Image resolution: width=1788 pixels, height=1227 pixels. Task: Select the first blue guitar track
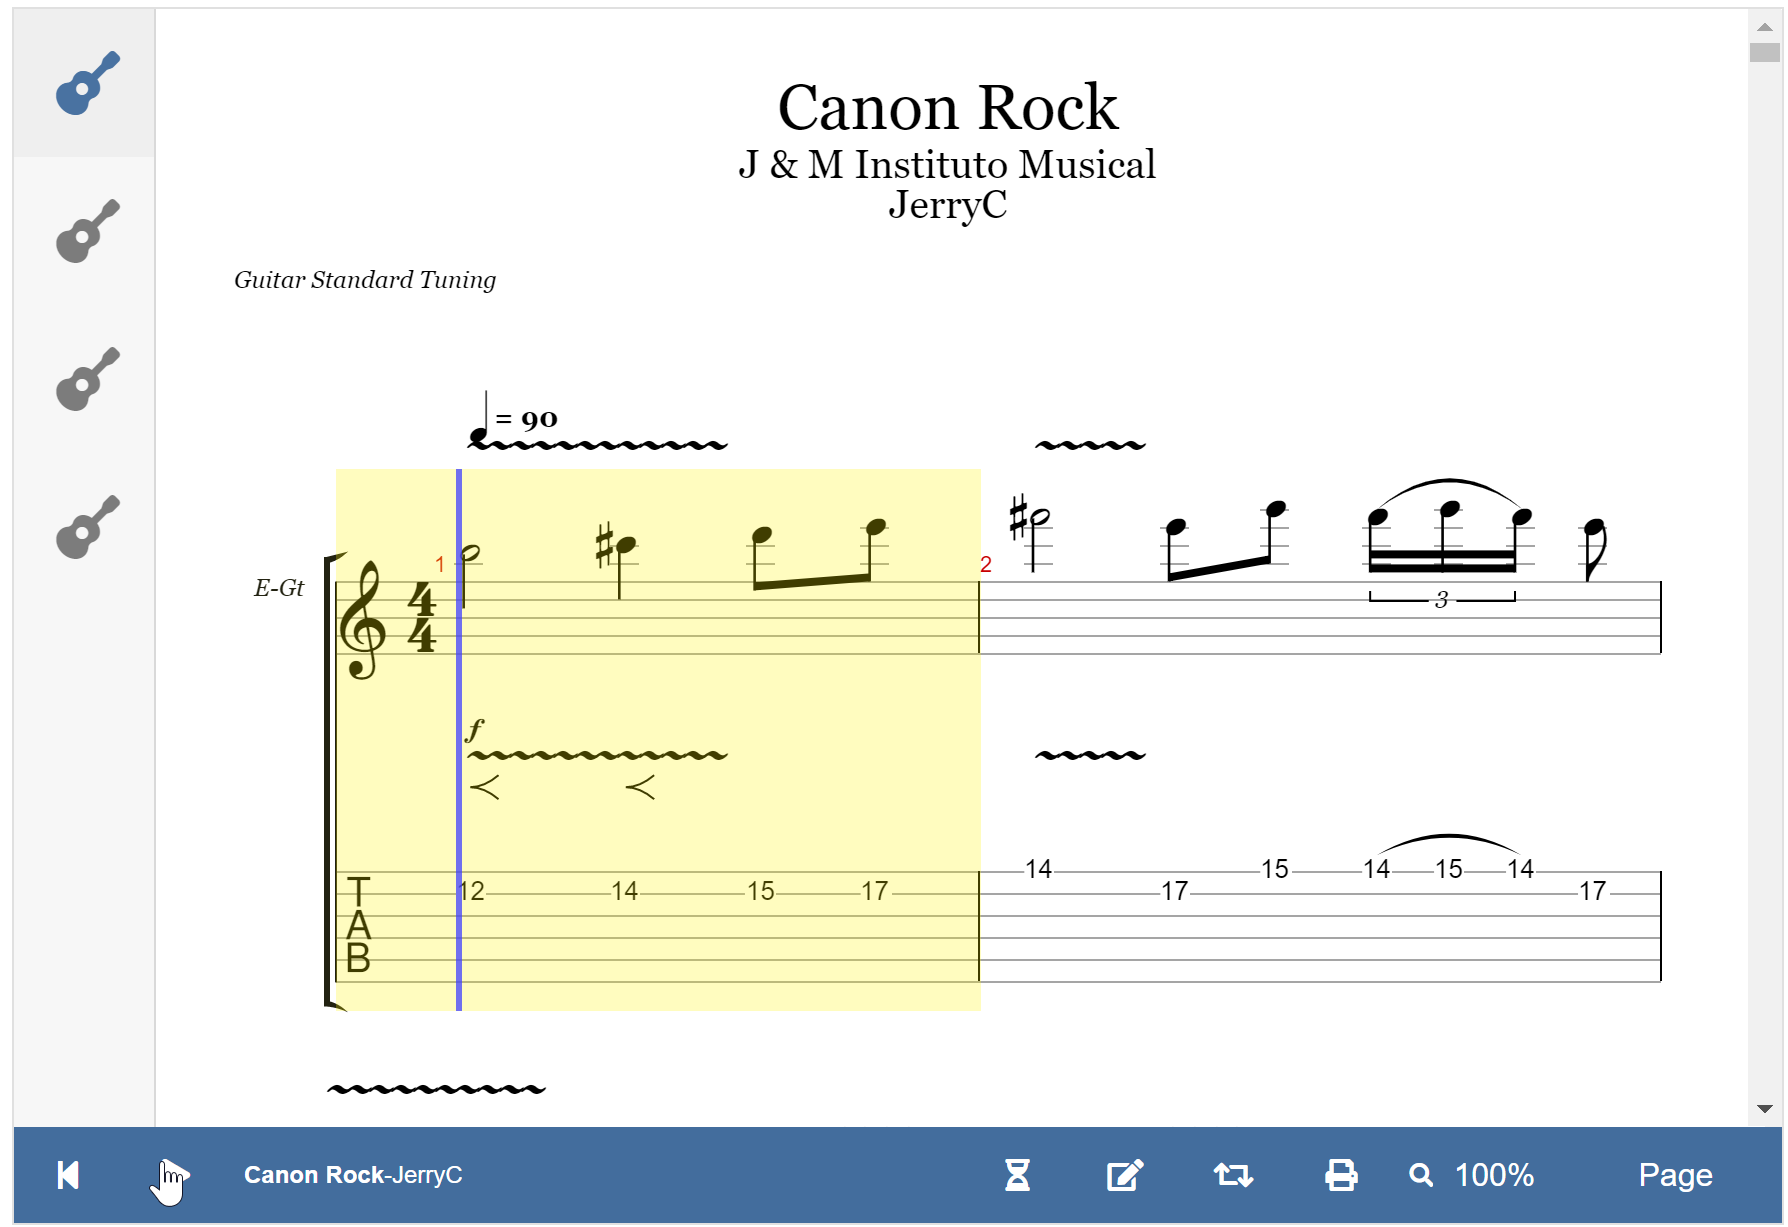(87, 83)
